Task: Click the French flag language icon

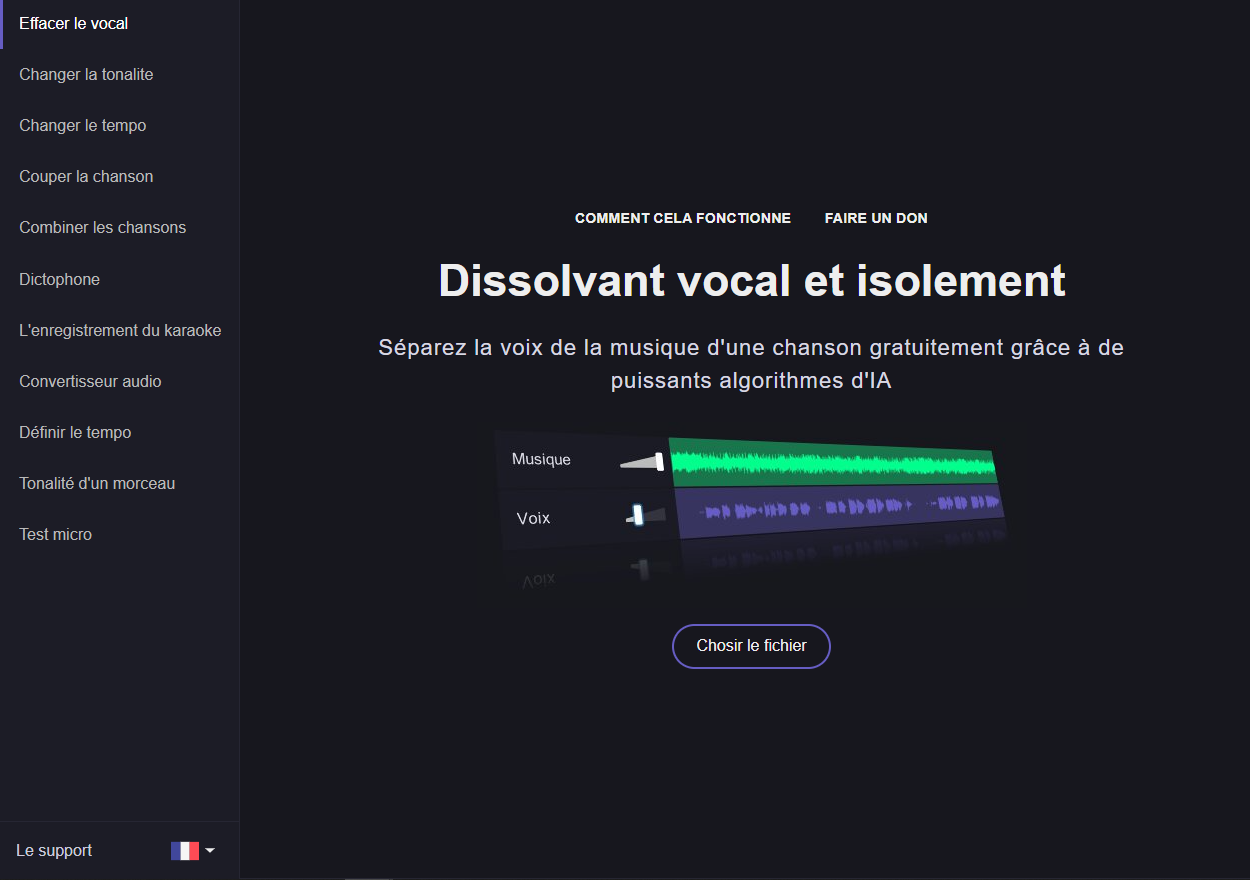Action: 185,851
